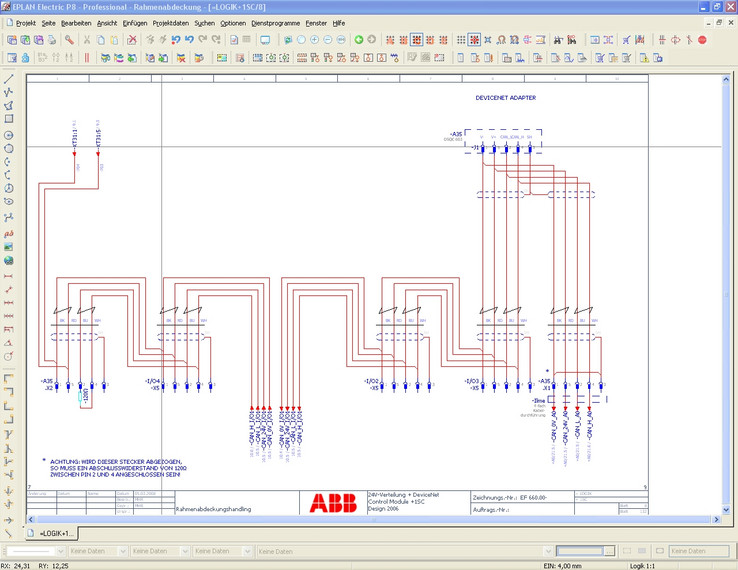Toggle the highlighted snap-to-grid button
Viewport: 738px width, 570px height.
(x=475, y=40)
